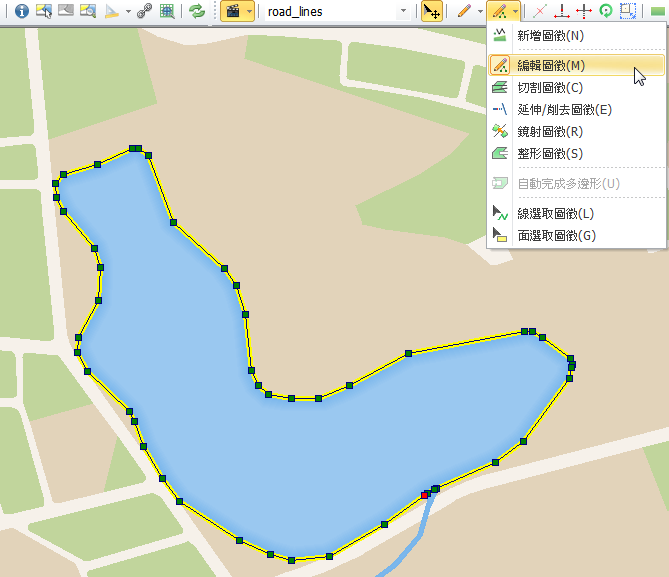Open the road_lines layer combo box
This screenshot has height=577, width=669.
point(337,12)
